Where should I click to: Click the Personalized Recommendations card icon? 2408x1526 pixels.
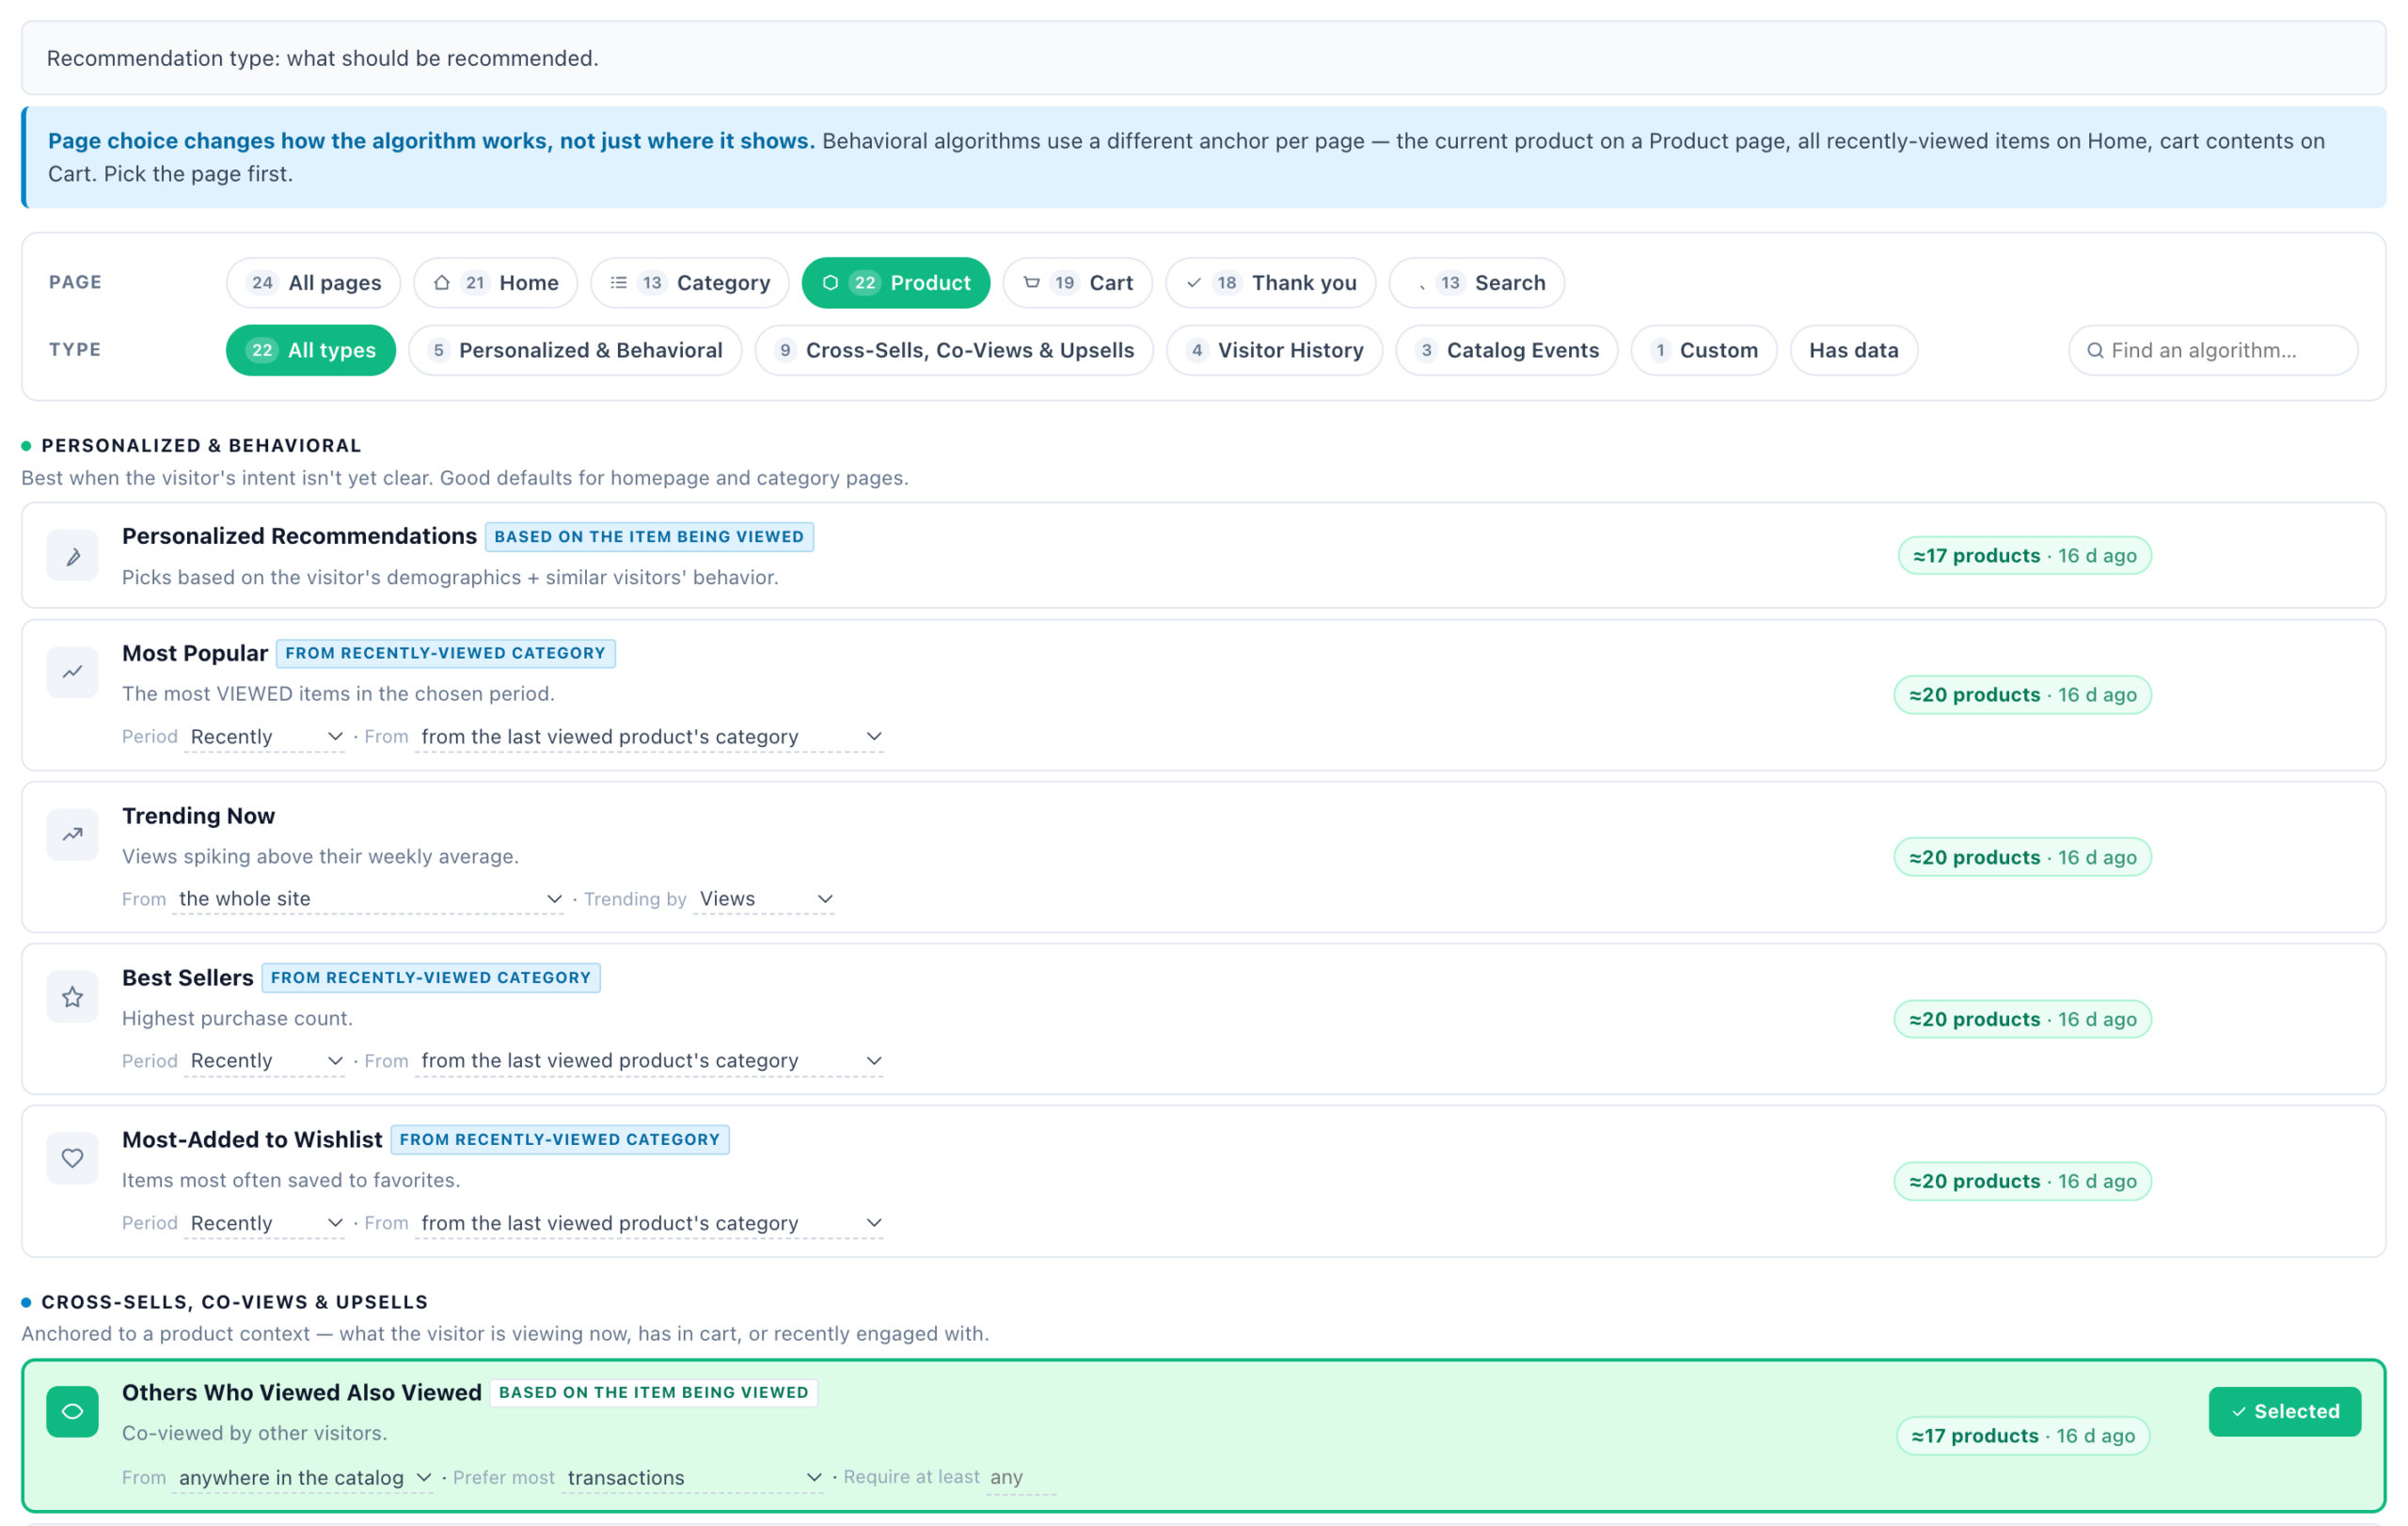pyautogui.click(x=72, y=556)
